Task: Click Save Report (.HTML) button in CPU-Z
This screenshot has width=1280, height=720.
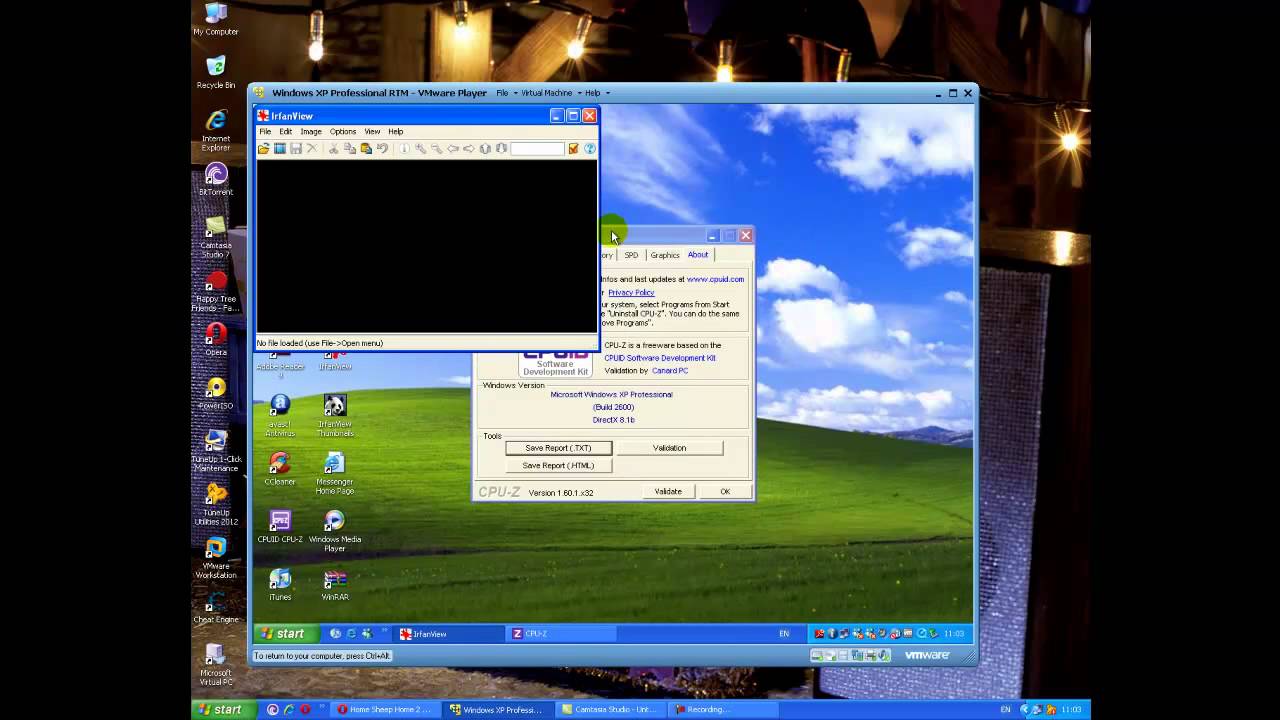Action: 558,465
